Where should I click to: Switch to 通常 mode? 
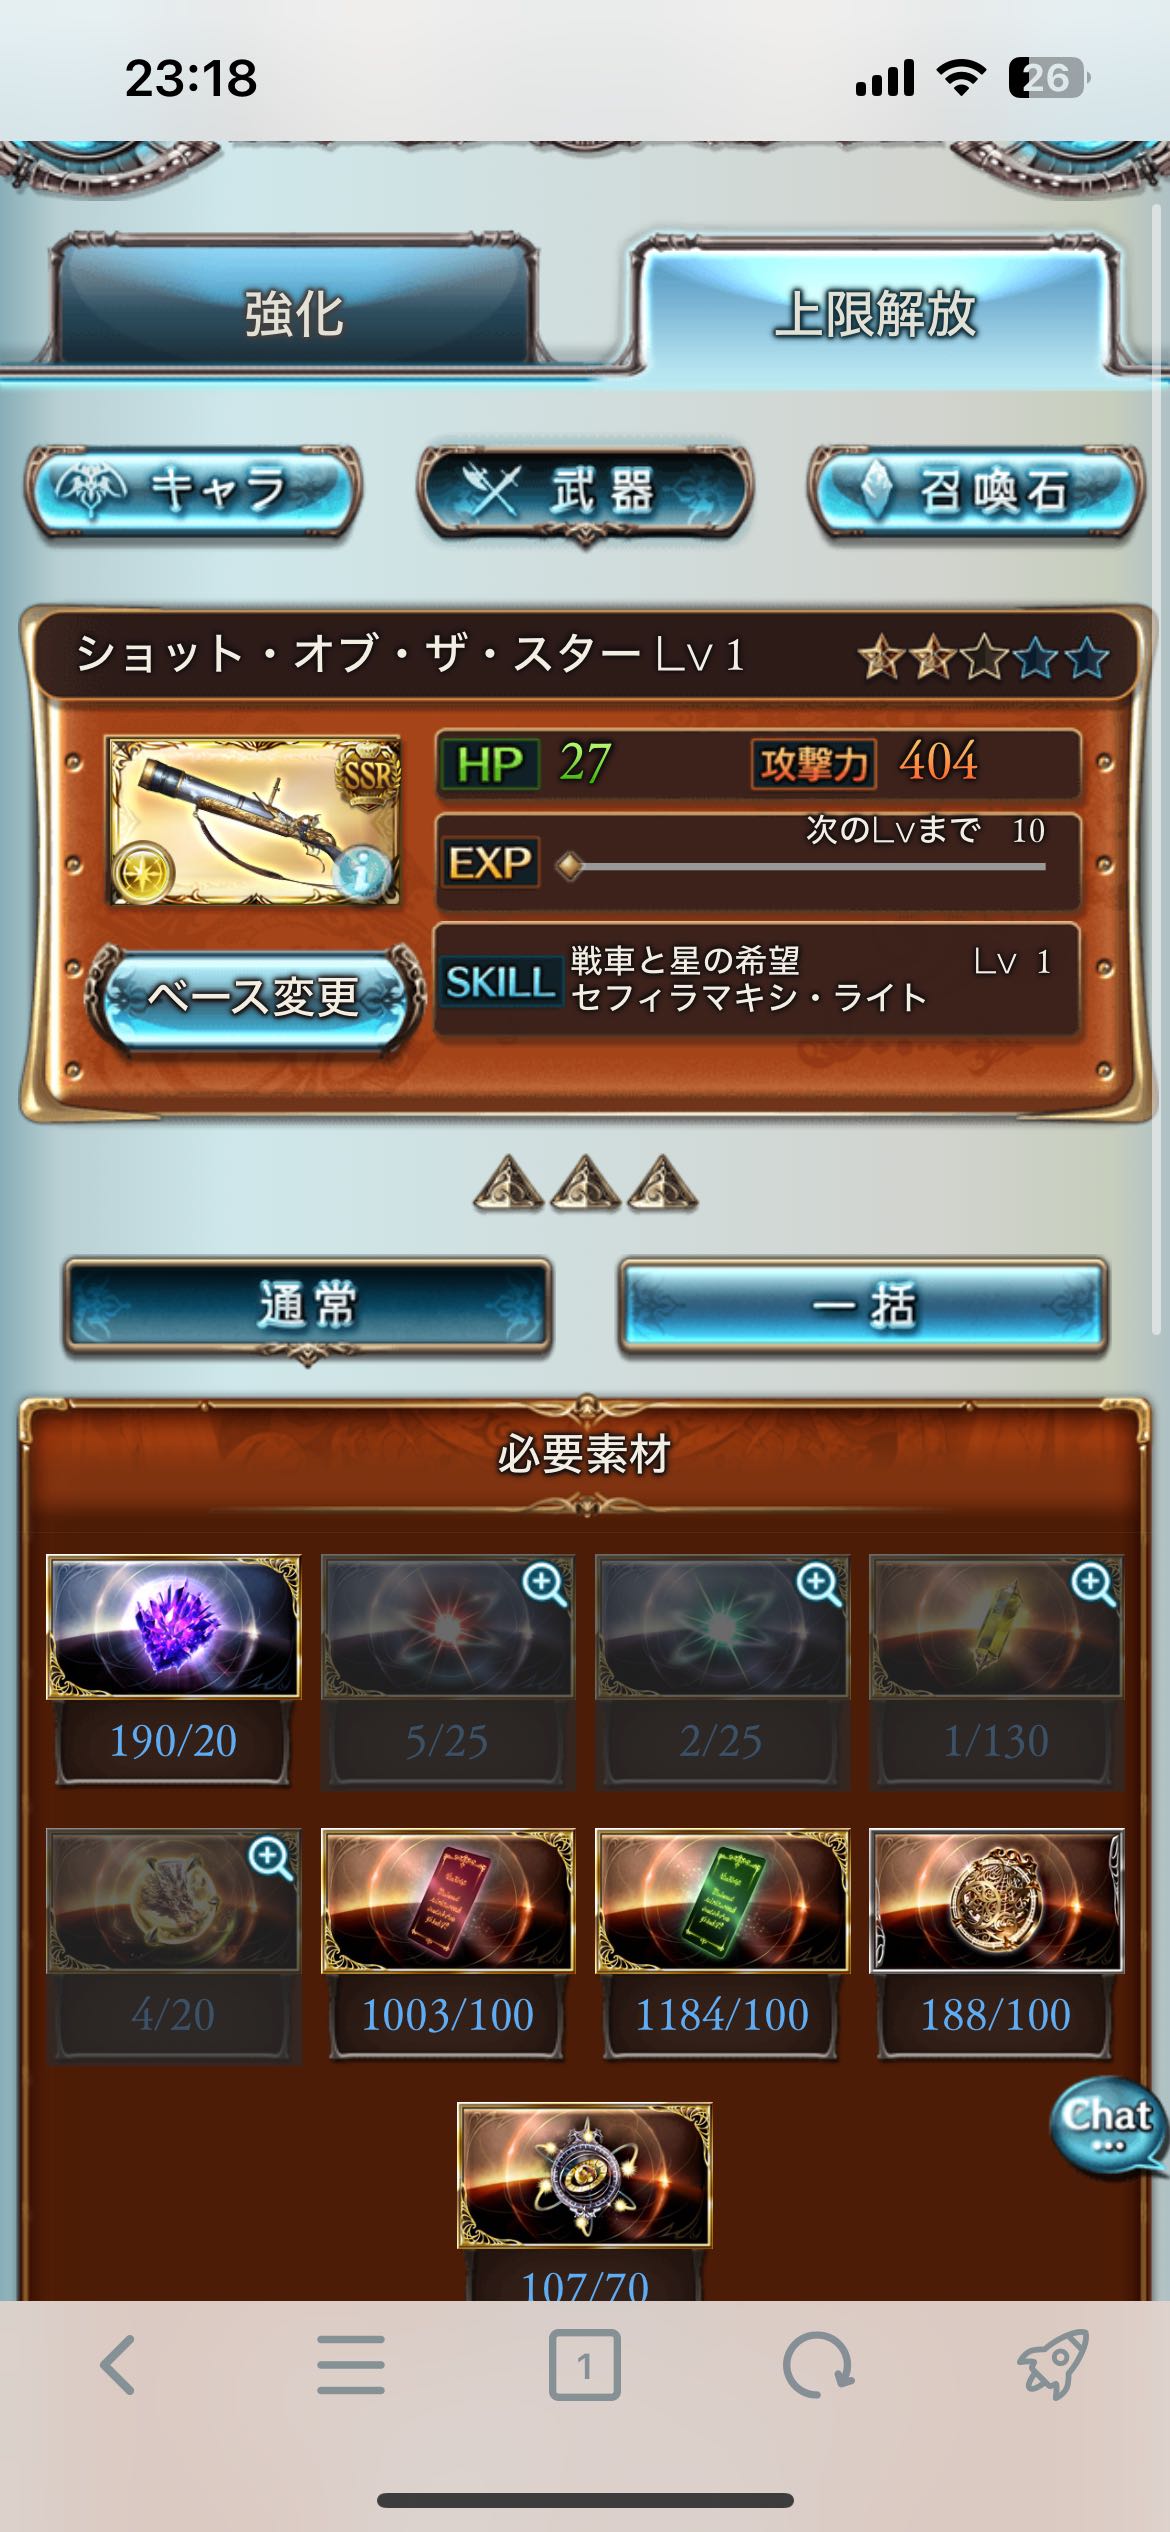coord(308,1306)
